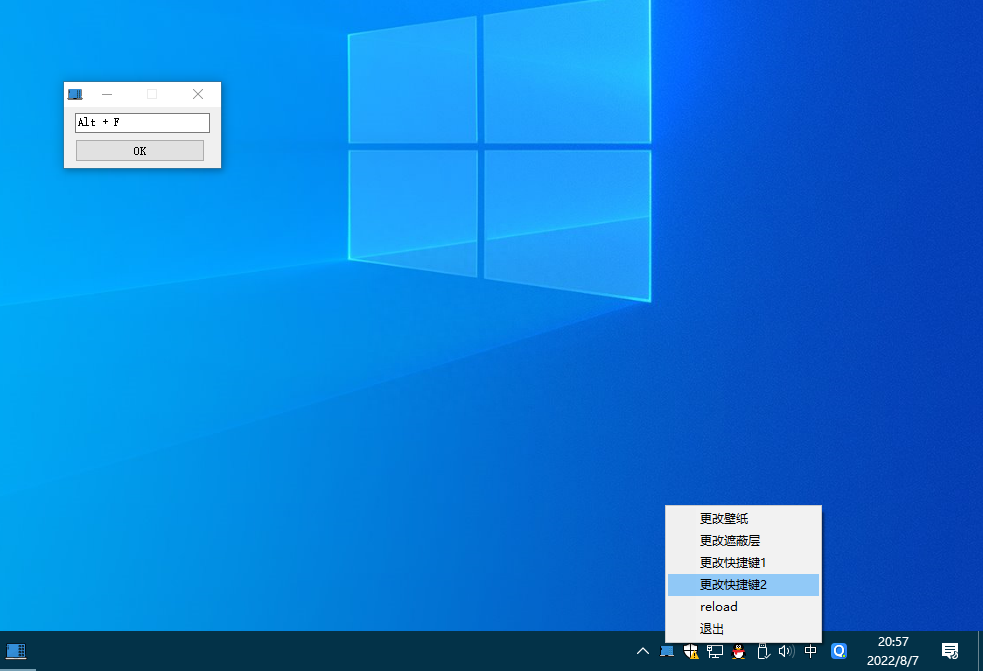Switch input method via the 中 indicator

[810, 652]
